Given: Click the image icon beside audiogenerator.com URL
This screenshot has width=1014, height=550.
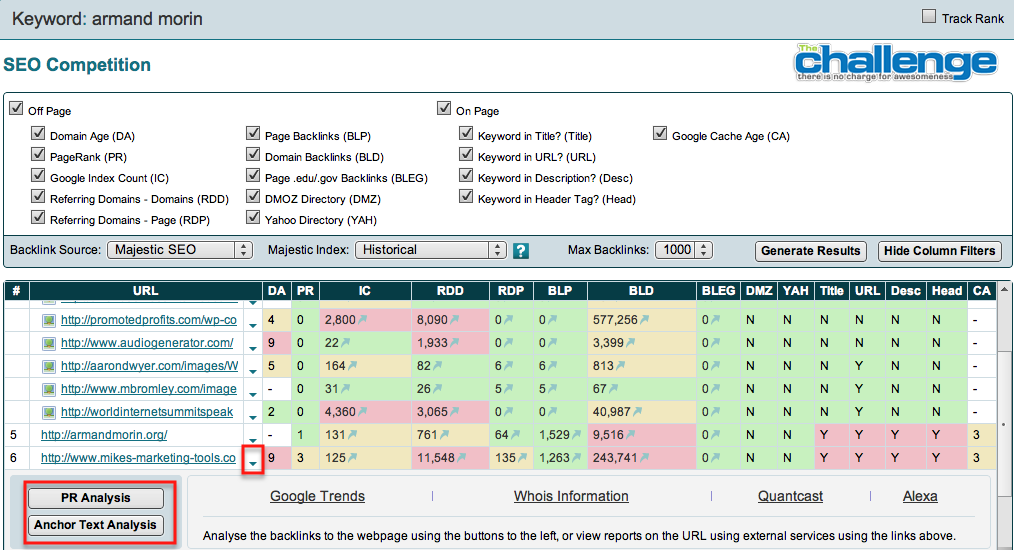Looking at the screenshot, I should pos(48,343).
